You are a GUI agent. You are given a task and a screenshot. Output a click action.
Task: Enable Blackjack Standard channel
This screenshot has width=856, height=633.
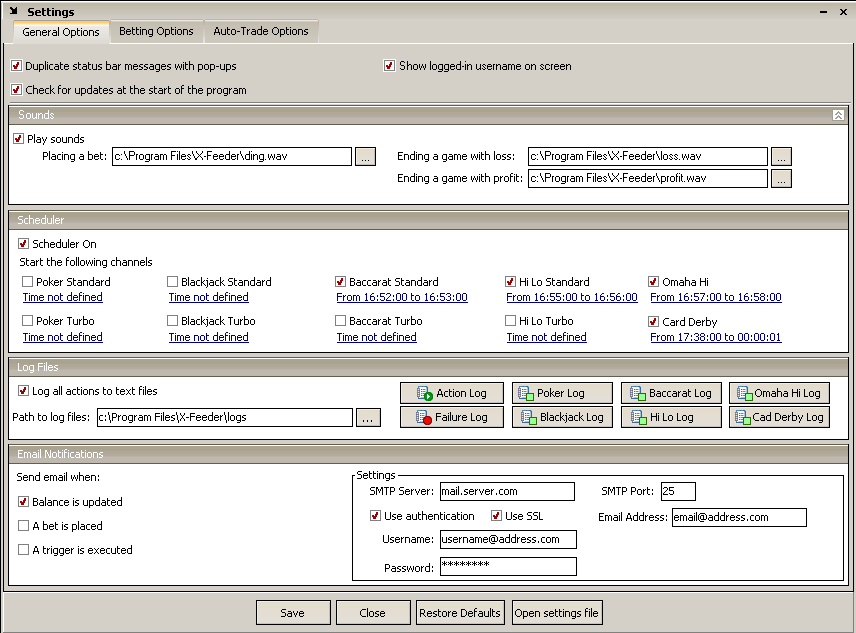pyautogui.click(x=173, y=282)
